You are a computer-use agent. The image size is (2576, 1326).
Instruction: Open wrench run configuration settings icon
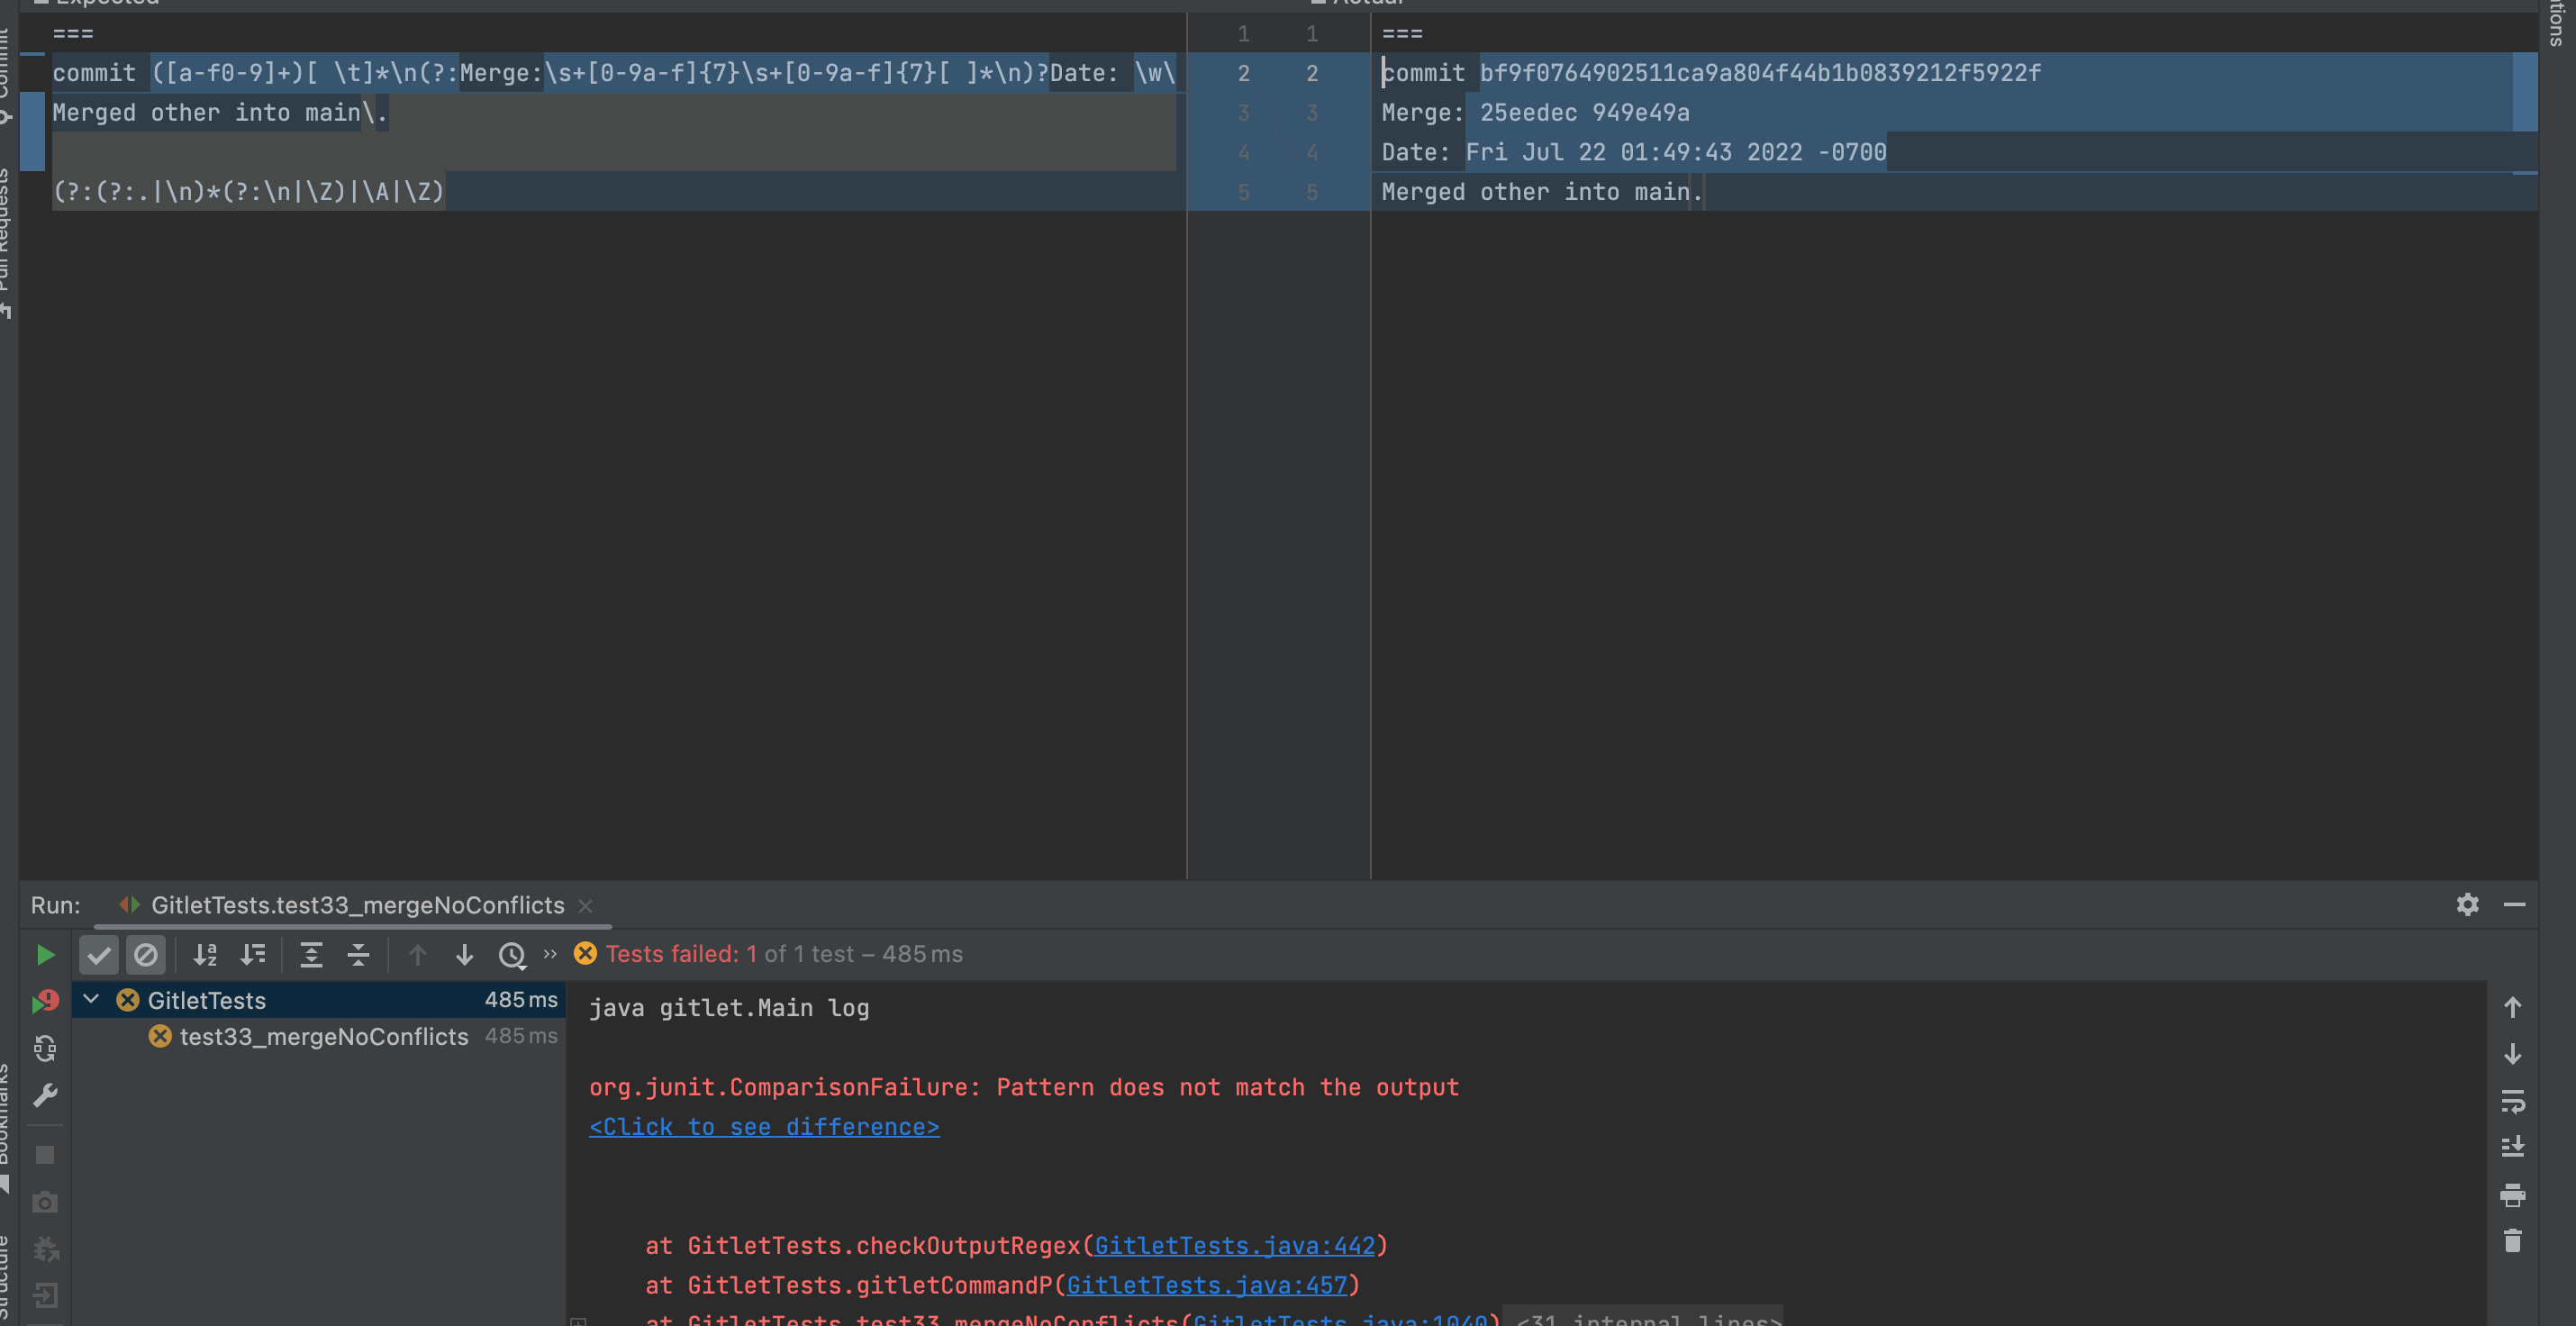[44, 1096]
